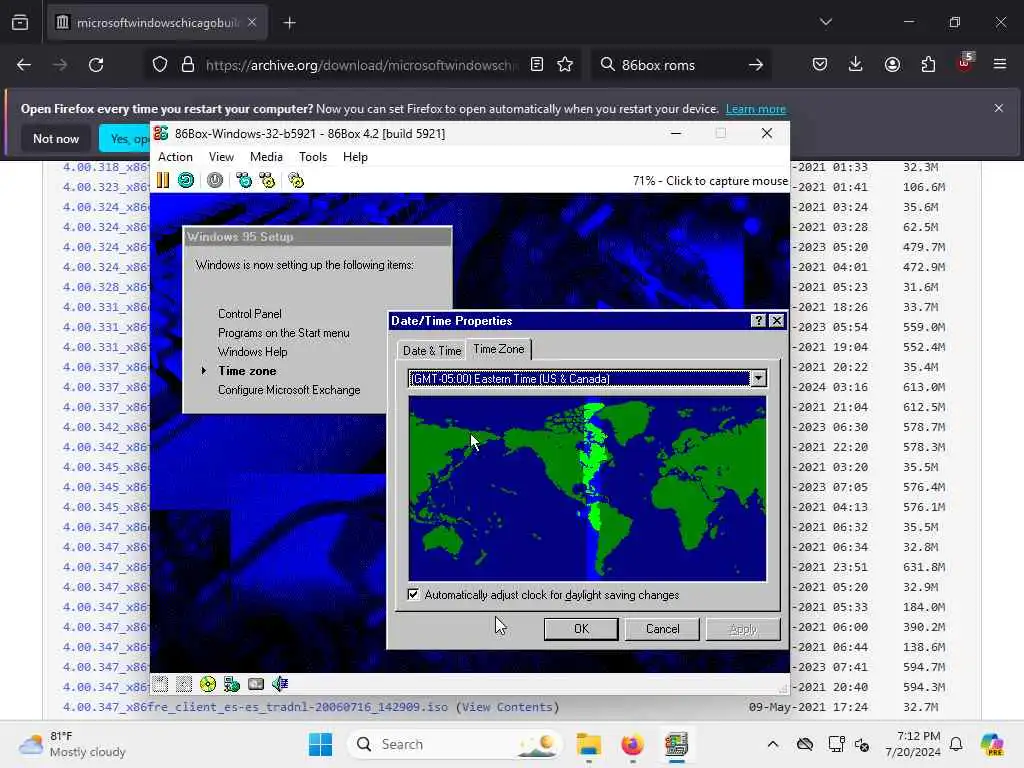Expand the time zone dropdown arrow
Screen dimensions: 1024x768
coord(758,379)
